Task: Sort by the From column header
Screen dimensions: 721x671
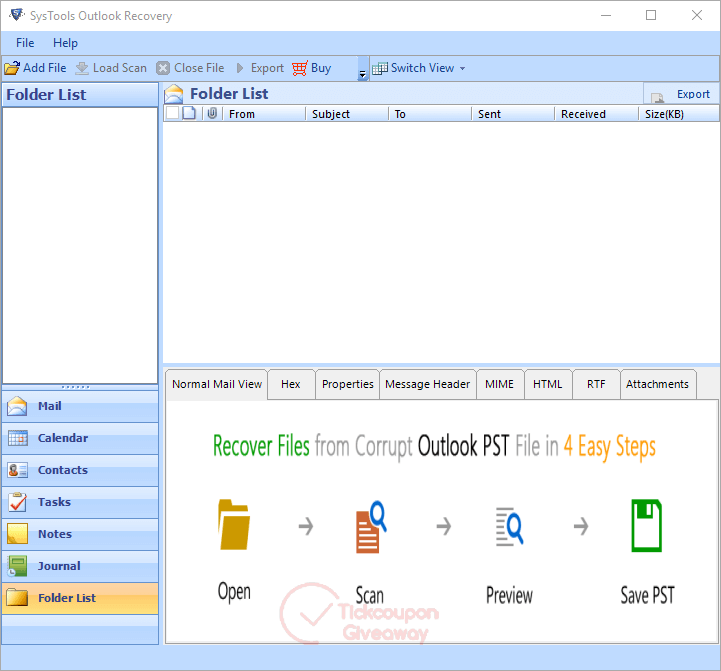Action: coord(264,114)
